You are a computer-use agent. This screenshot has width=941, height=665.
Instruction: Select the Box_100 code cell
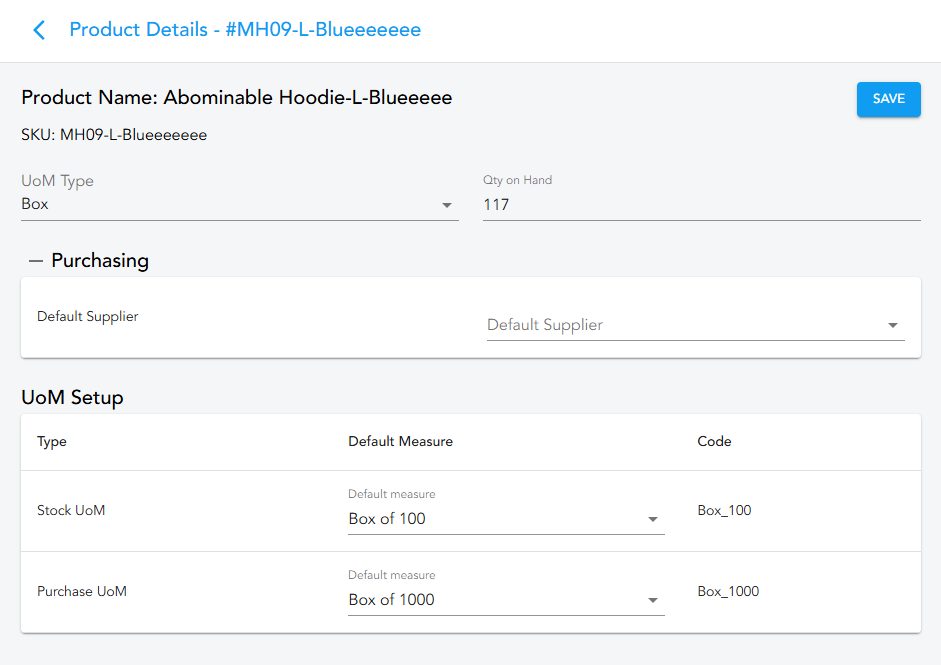pos(724,510)
